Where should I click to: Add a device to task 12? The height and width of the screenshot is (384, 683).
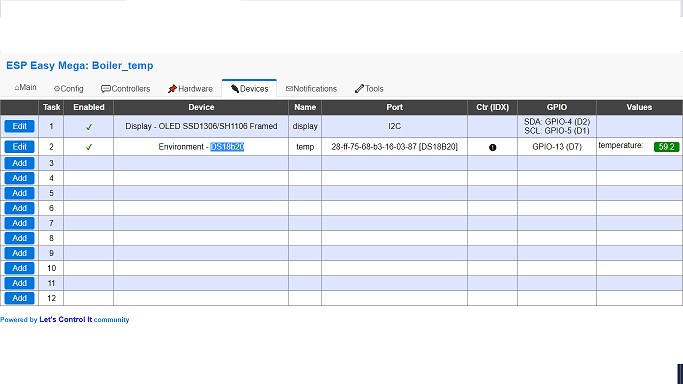click(x=20, y=298)
